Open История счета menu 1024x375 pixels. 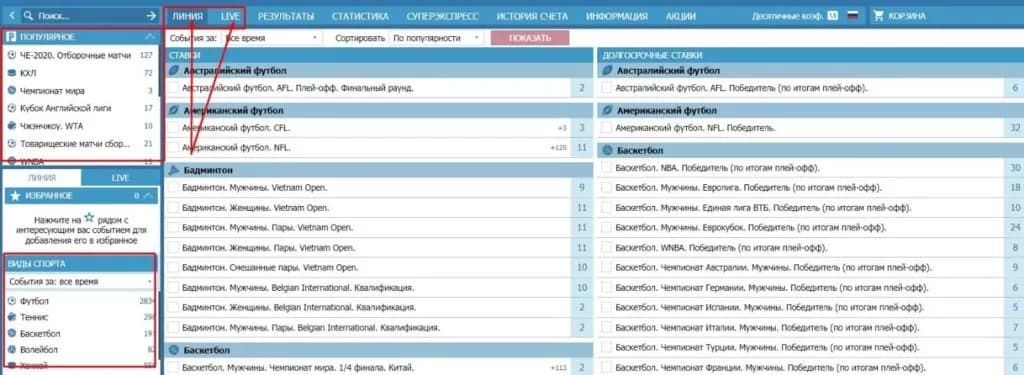pyautogui.click(x=532, y=16)
